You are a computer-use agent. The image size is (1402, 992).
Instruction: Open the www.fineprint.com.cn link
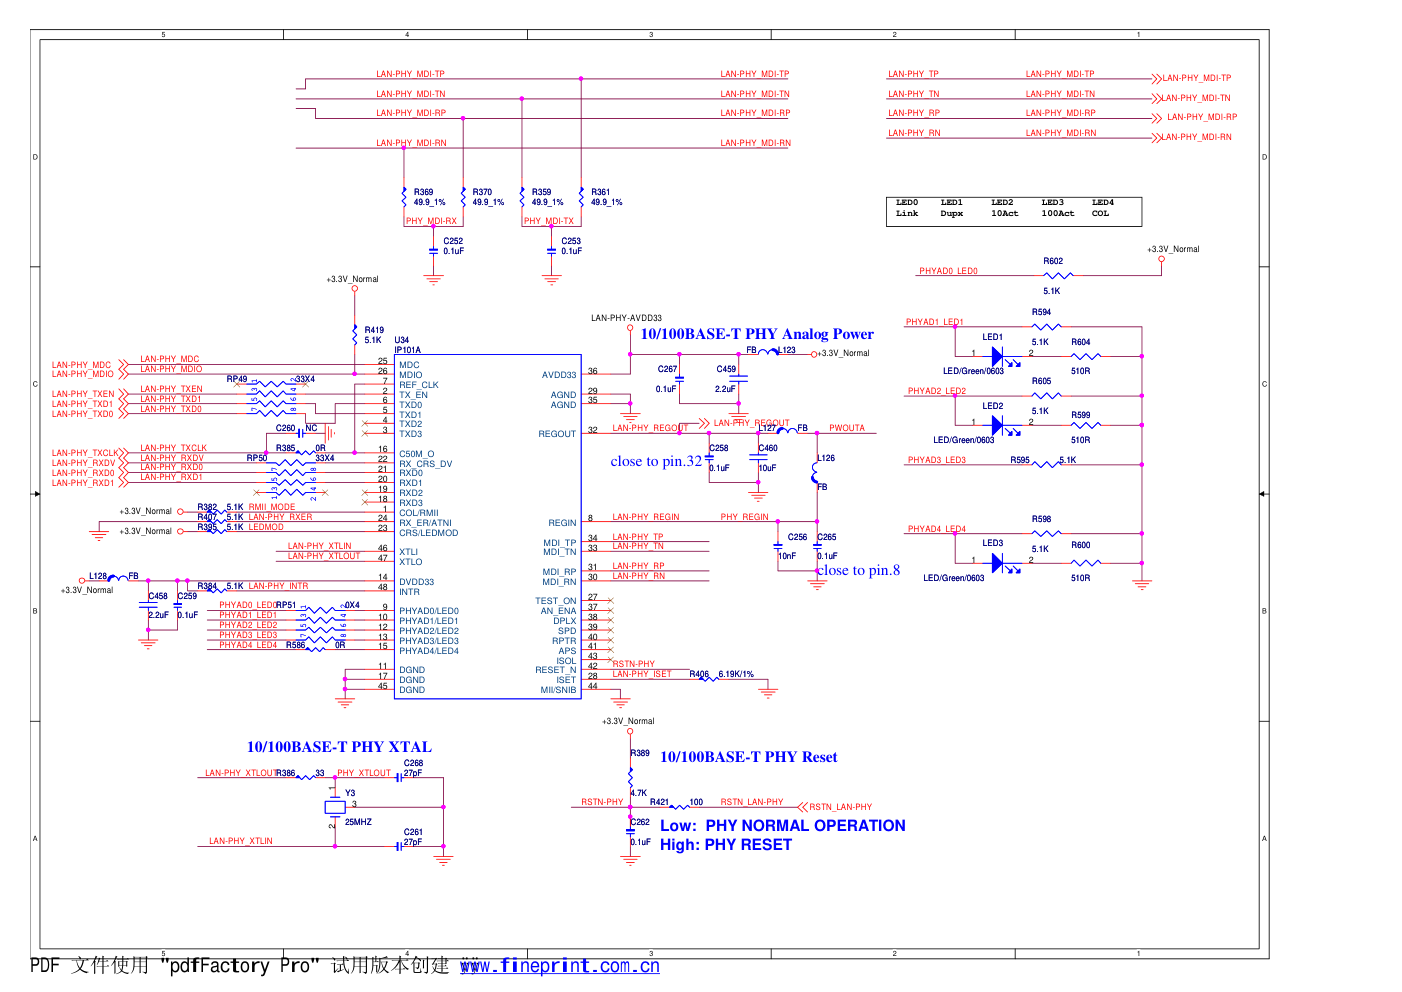559,966
